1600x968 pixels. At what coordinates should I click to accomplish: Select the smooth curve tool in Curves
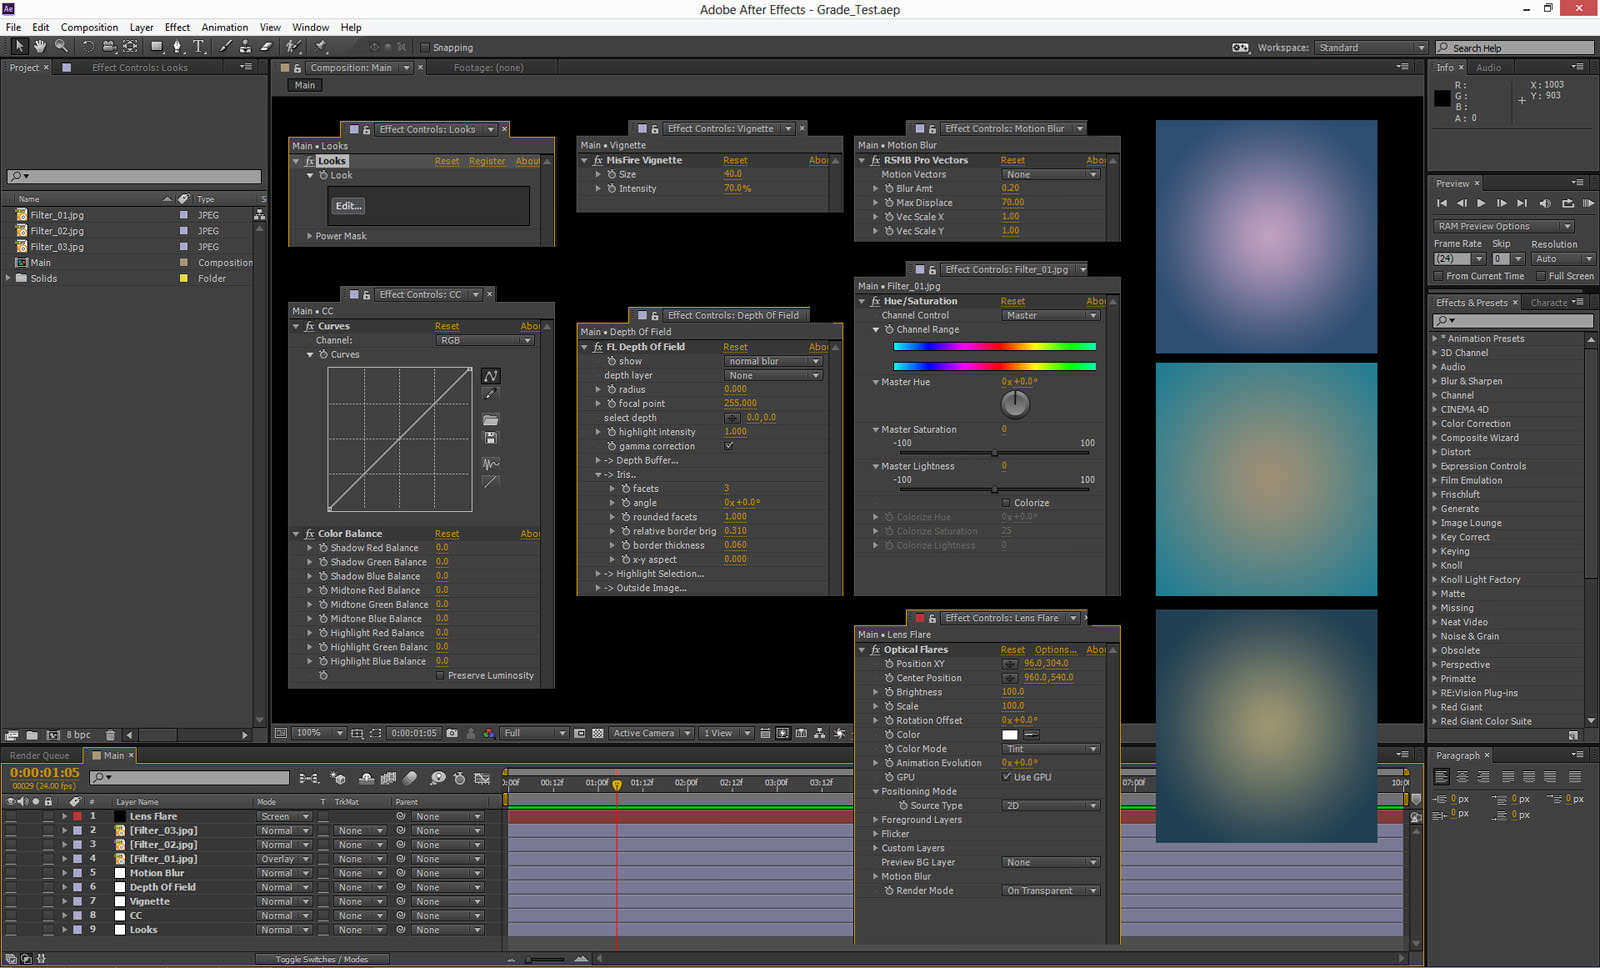(x=491, y=376)
